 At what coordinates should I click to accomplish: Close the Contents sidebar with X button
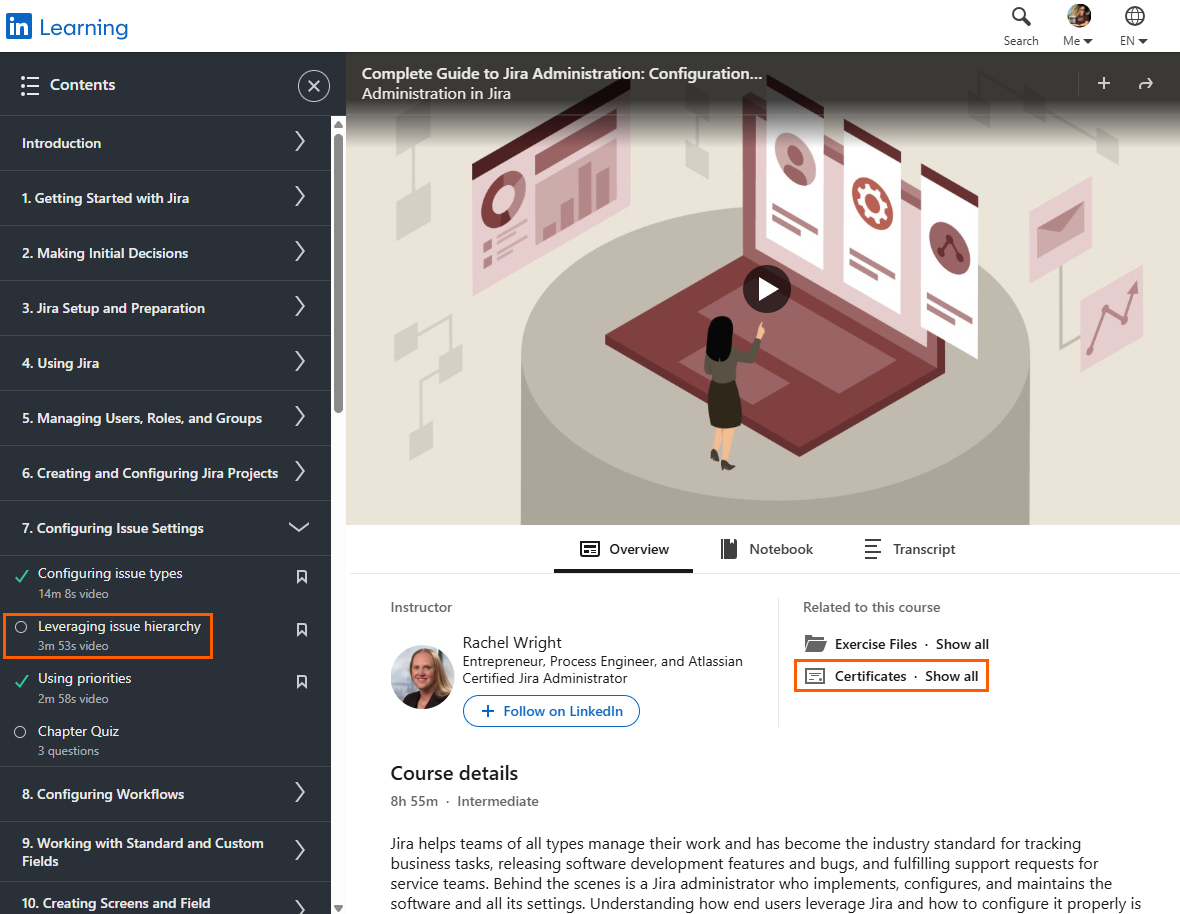(314, 86)
